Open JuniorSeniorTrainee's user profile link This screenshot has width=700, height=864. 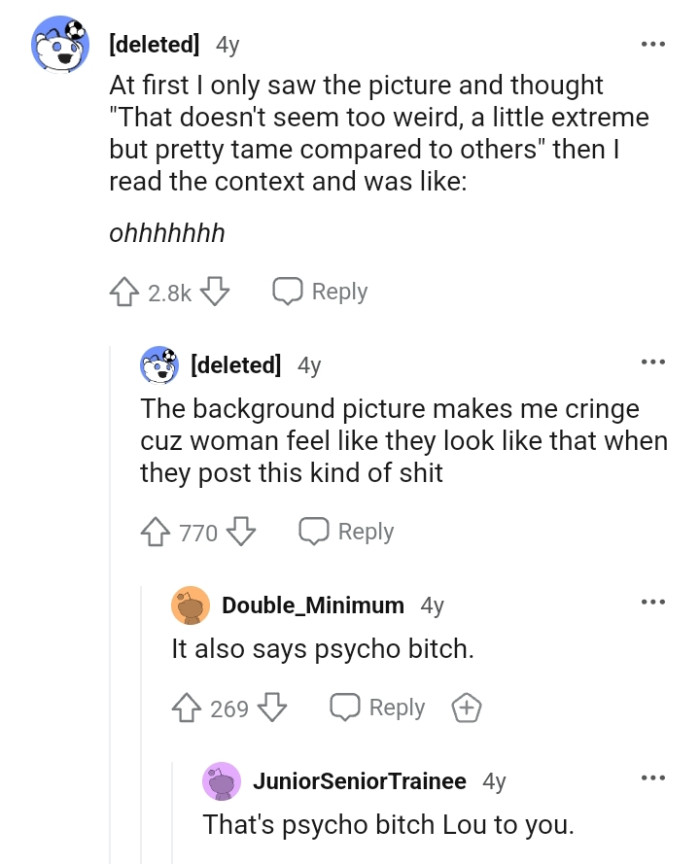click(x=359, y=781)
